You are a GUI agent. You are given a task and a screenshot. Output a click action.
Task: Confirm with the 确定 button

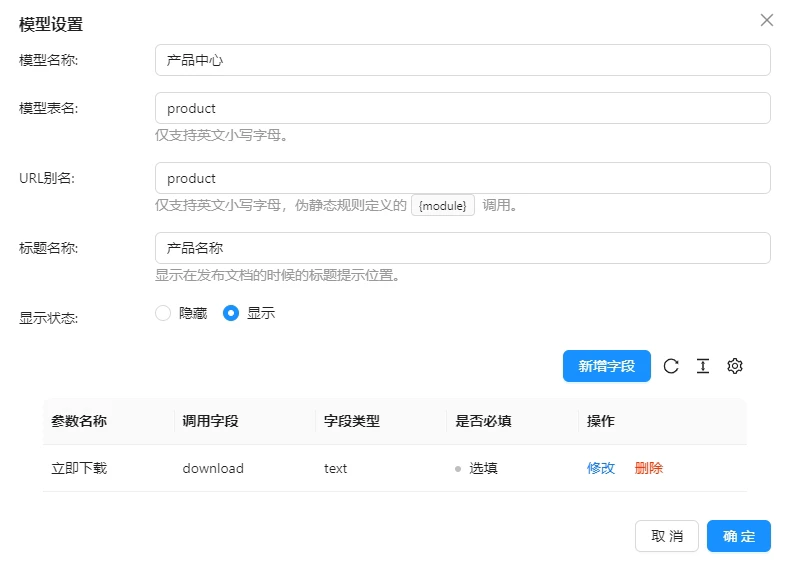(739, 536)
